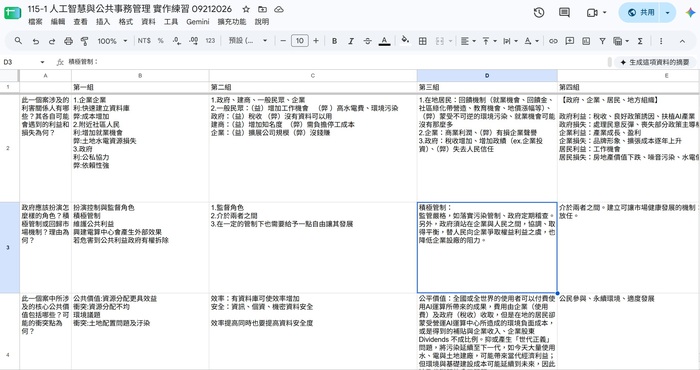Toggle strikethrough formatting
Viewport: 700px width, 370px height.
click(367, 41)
